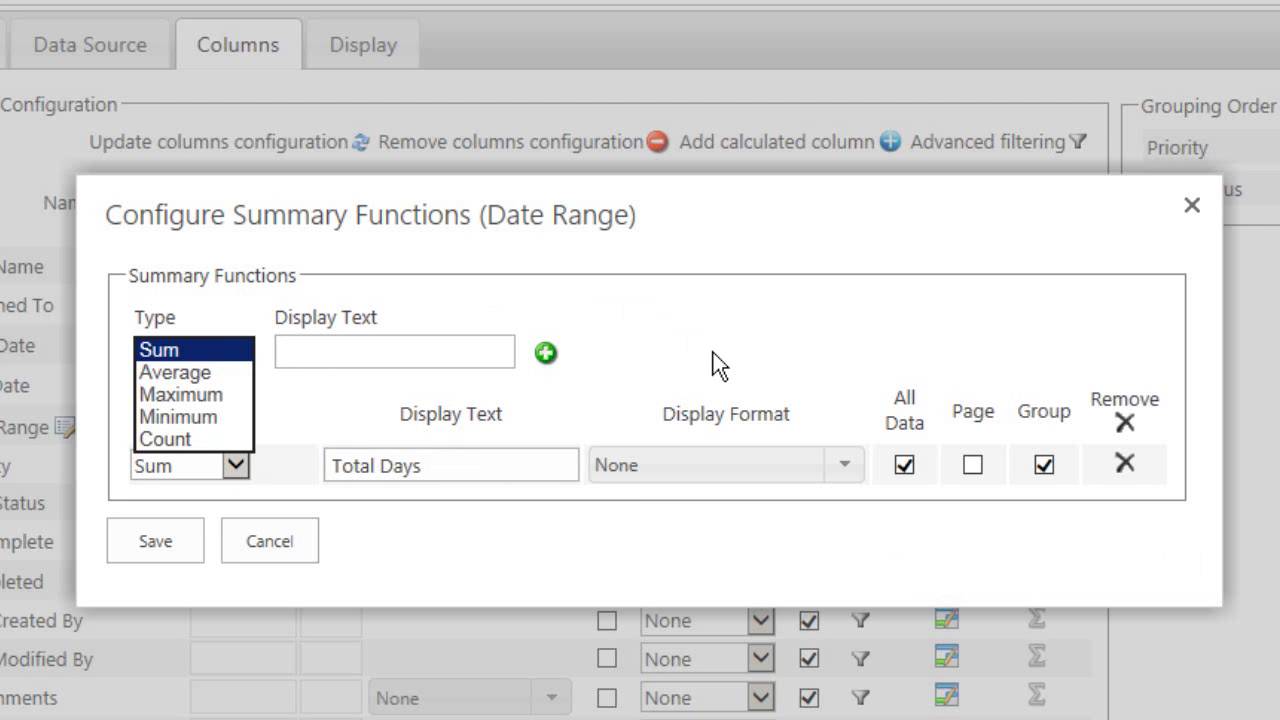Open chart formatting icon in Created By row

point(946,620)
